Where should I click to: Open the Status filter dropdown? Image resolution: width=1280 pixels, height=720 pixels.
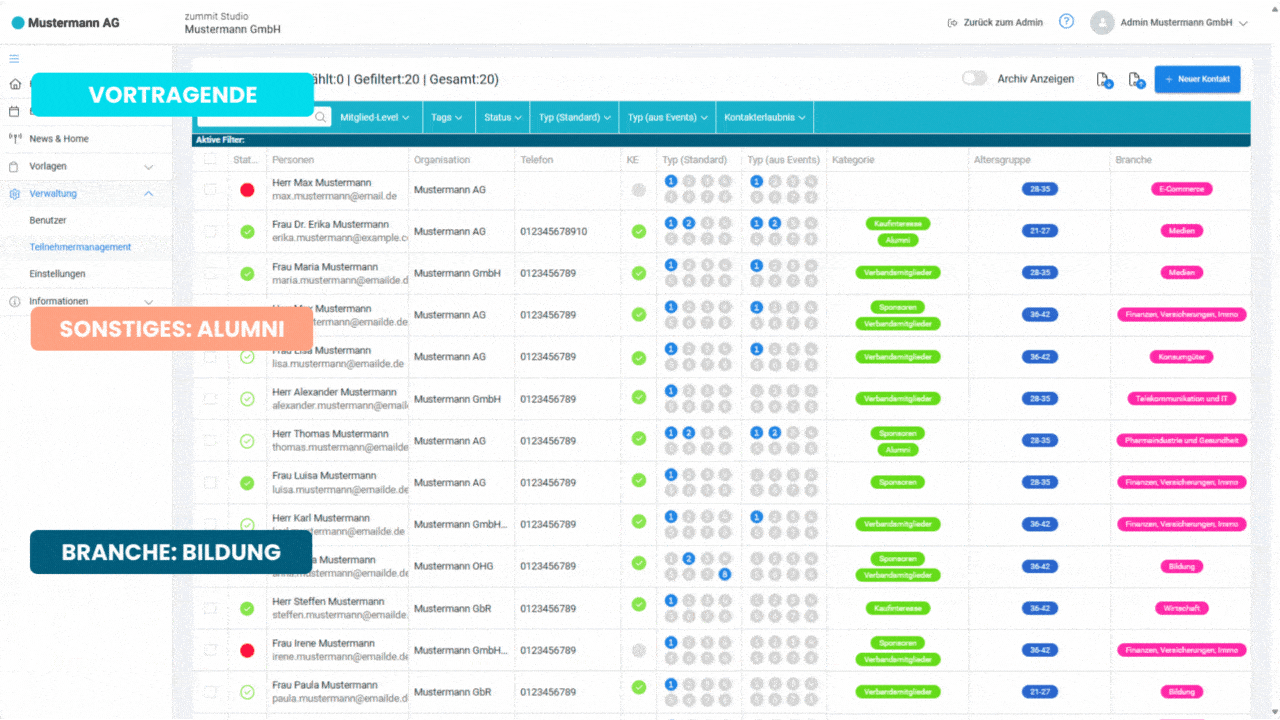click(503, 117)
